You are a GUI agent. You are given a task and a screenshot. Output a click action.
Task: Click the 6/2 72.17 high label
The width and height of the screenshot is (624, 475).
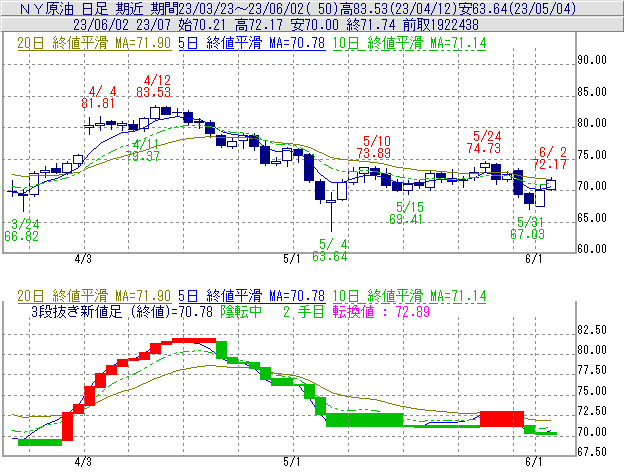(x=550, y=158)
